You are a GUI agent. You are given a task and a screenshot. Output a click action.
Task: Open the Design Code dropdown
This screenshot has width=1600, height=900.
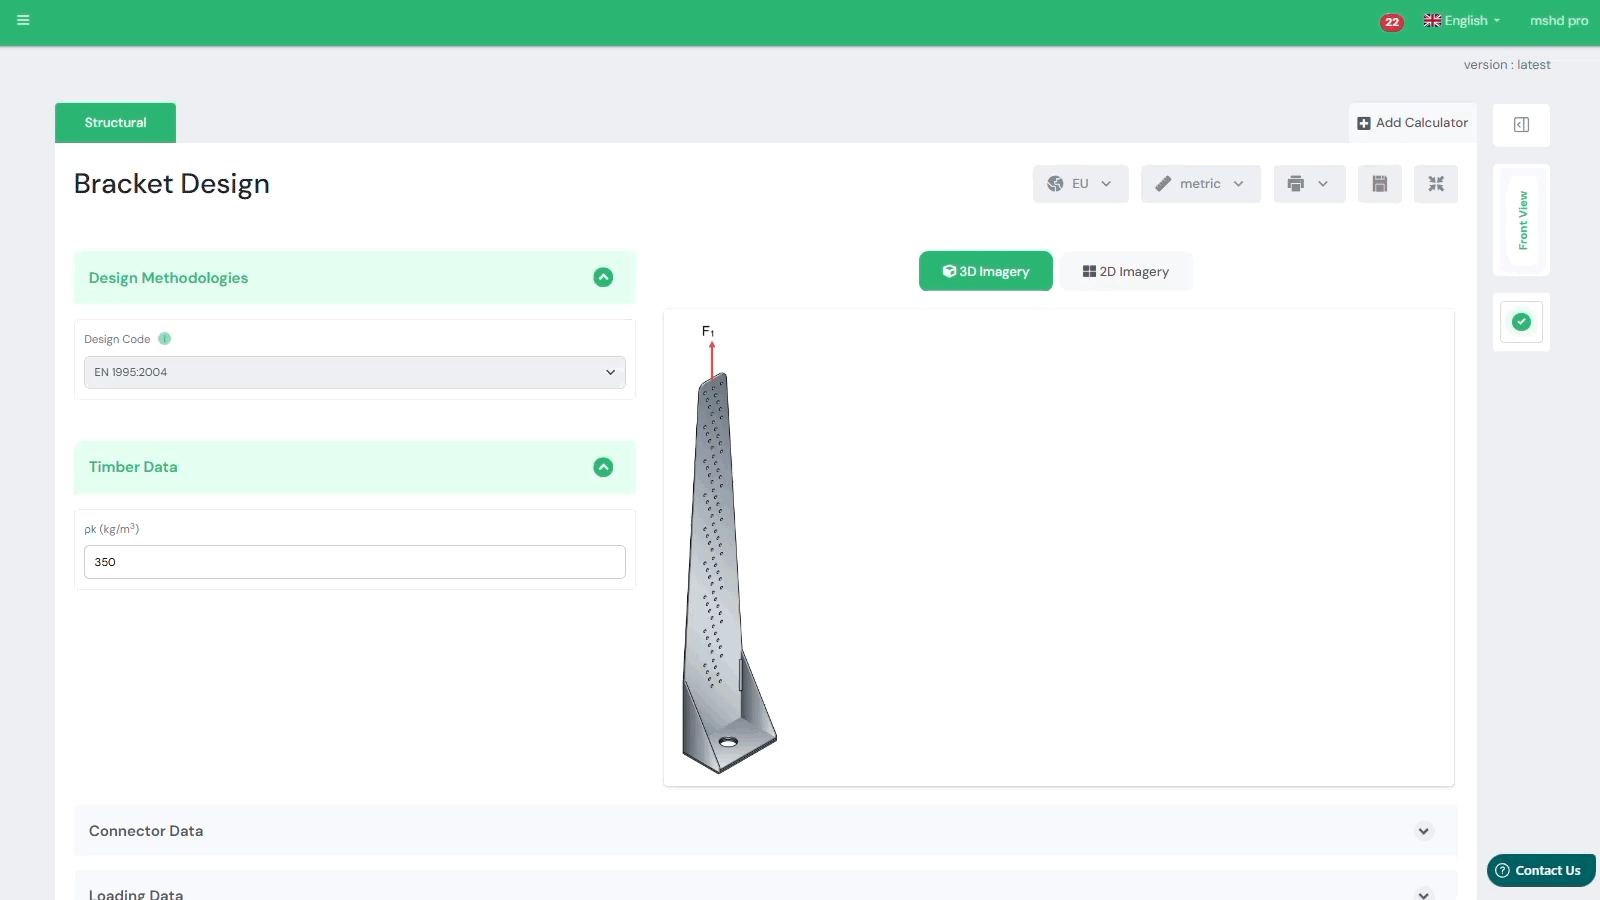coord(354,372)
